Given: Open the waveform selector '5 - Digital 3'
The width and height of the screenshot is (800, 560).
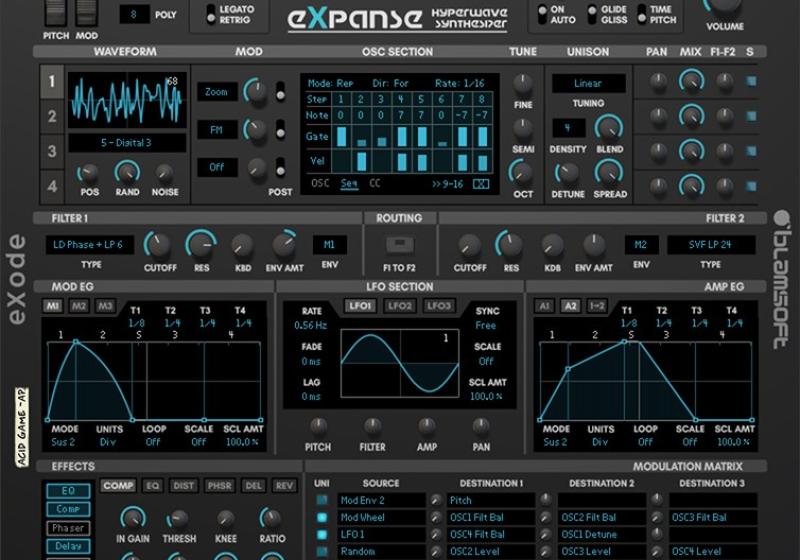Looking at the screenshot, I should [x=127, y=143].
